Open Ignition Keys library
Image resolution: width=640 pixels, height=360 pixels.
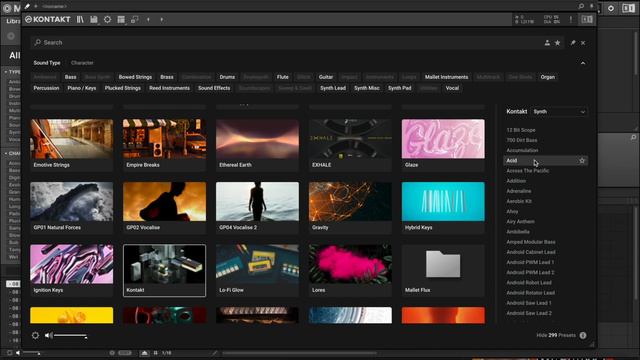(71, 270)
